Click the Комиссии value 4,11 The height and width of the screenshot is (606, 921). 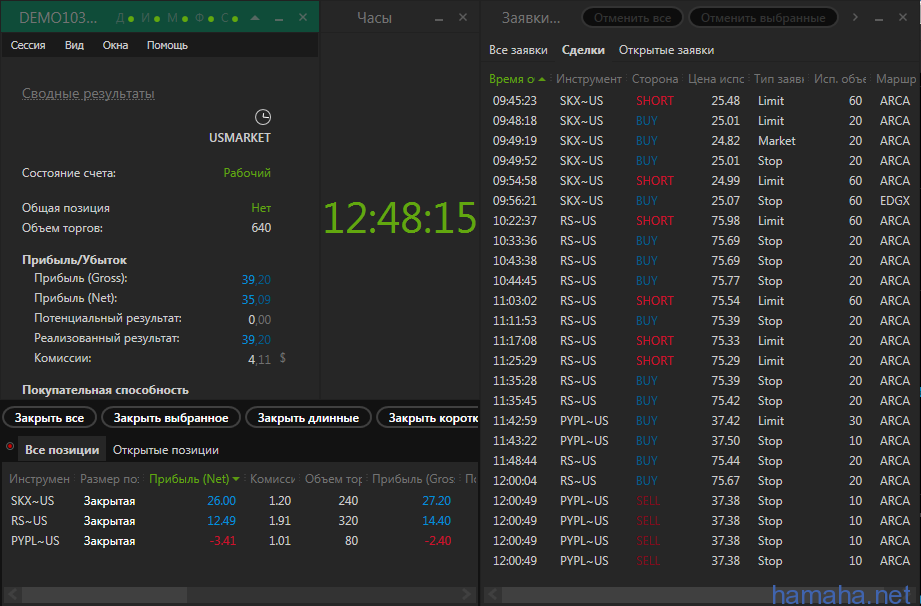pyautogui.click(x=260, y=359)
